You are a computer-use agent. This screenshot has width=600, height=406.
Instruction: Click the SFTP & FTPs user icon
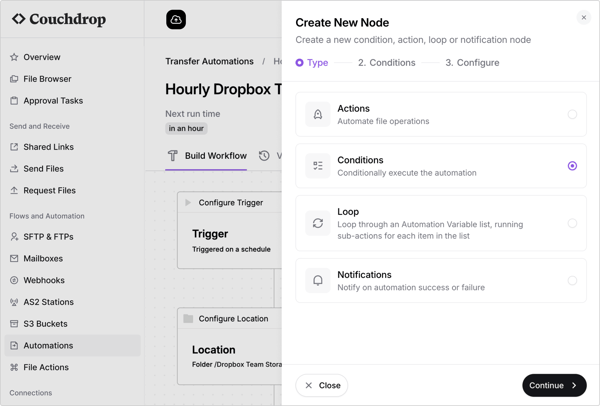(14, 237)
